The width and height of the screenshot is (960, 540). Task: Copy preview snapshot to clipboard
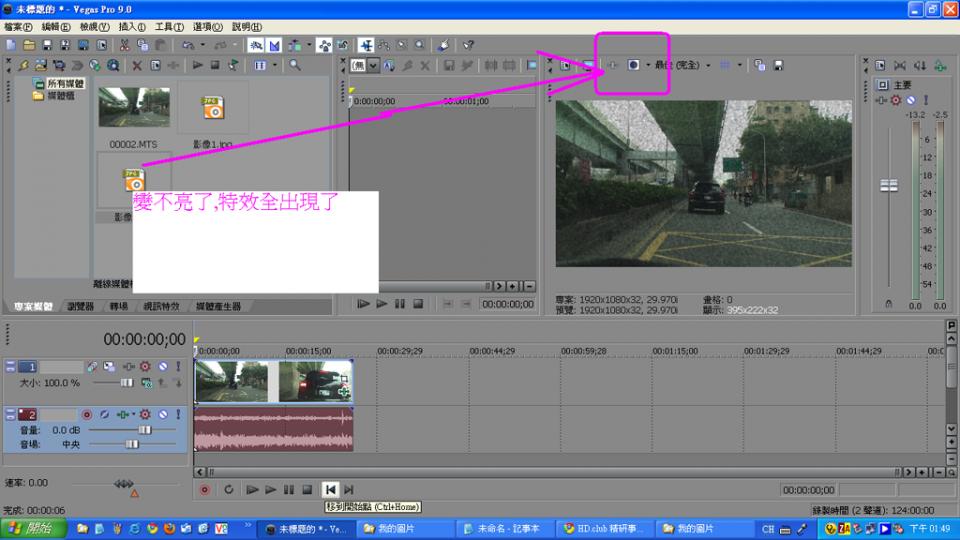click(x=760, y=65)
